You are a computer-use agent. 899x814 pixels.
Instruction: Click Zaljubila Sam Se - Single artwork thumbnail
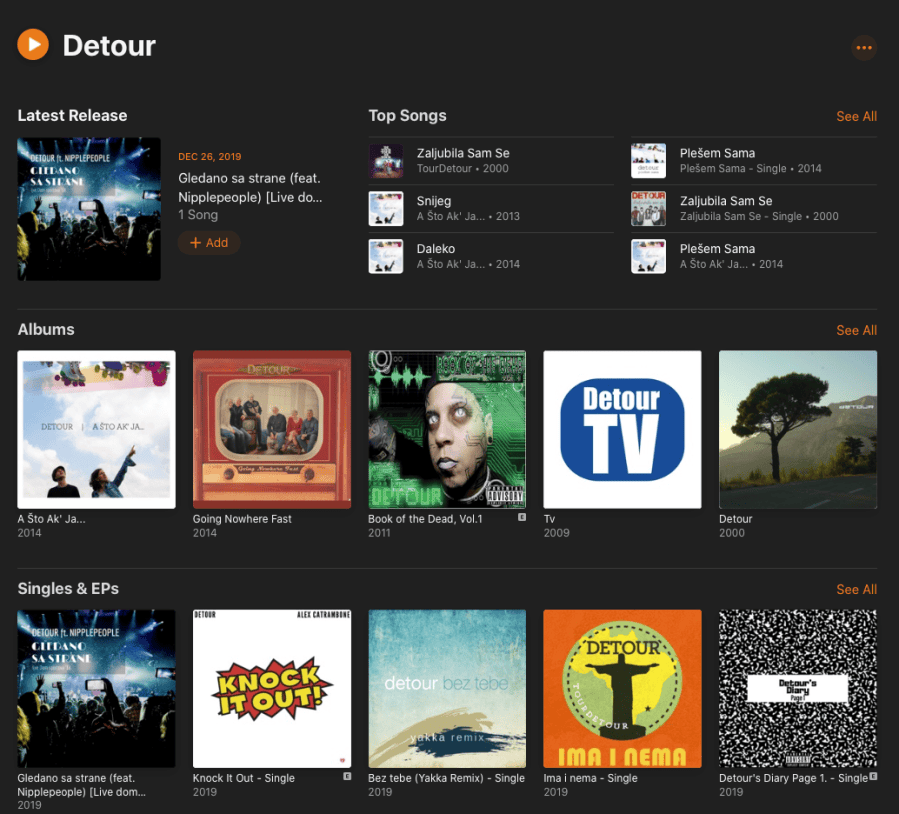coord(648,209)
